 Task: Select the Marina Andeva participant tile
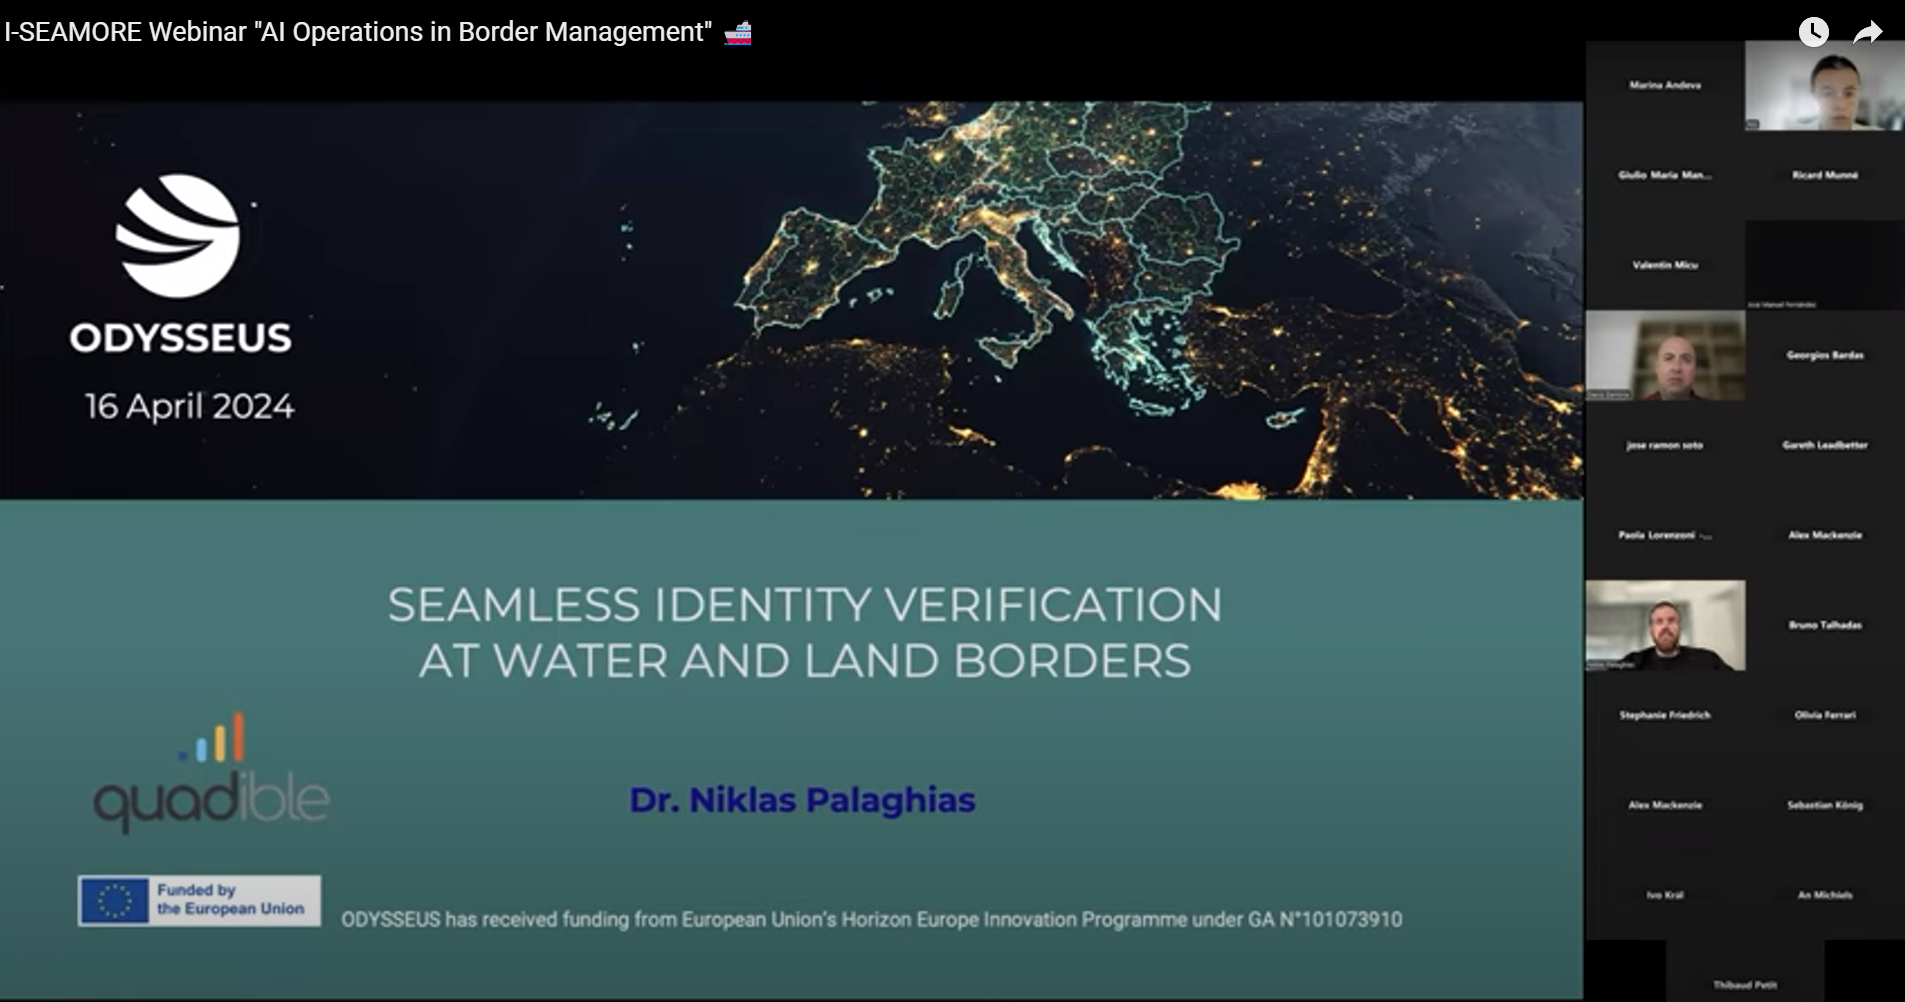pyautogui.click(x=1665, y=86)
